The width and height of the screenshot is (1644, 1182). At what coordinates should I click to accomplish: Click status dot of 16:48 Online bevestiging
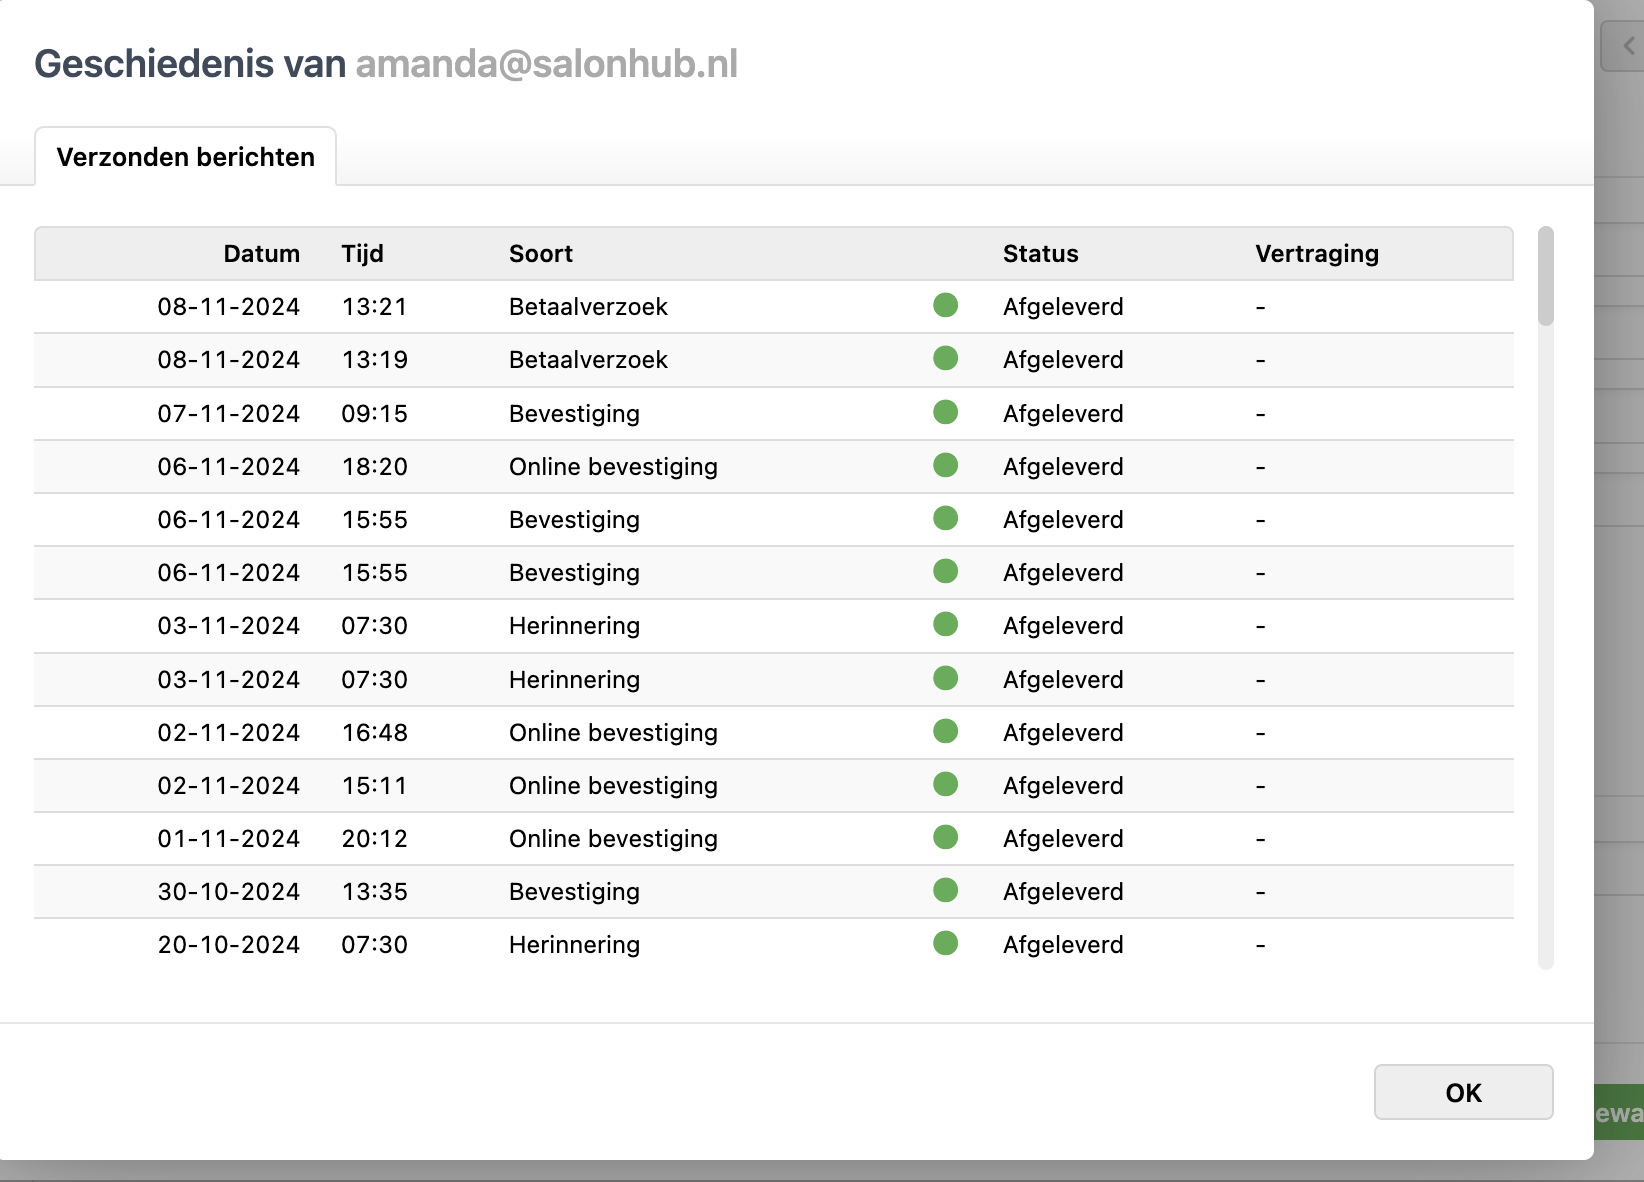[945, 731]
